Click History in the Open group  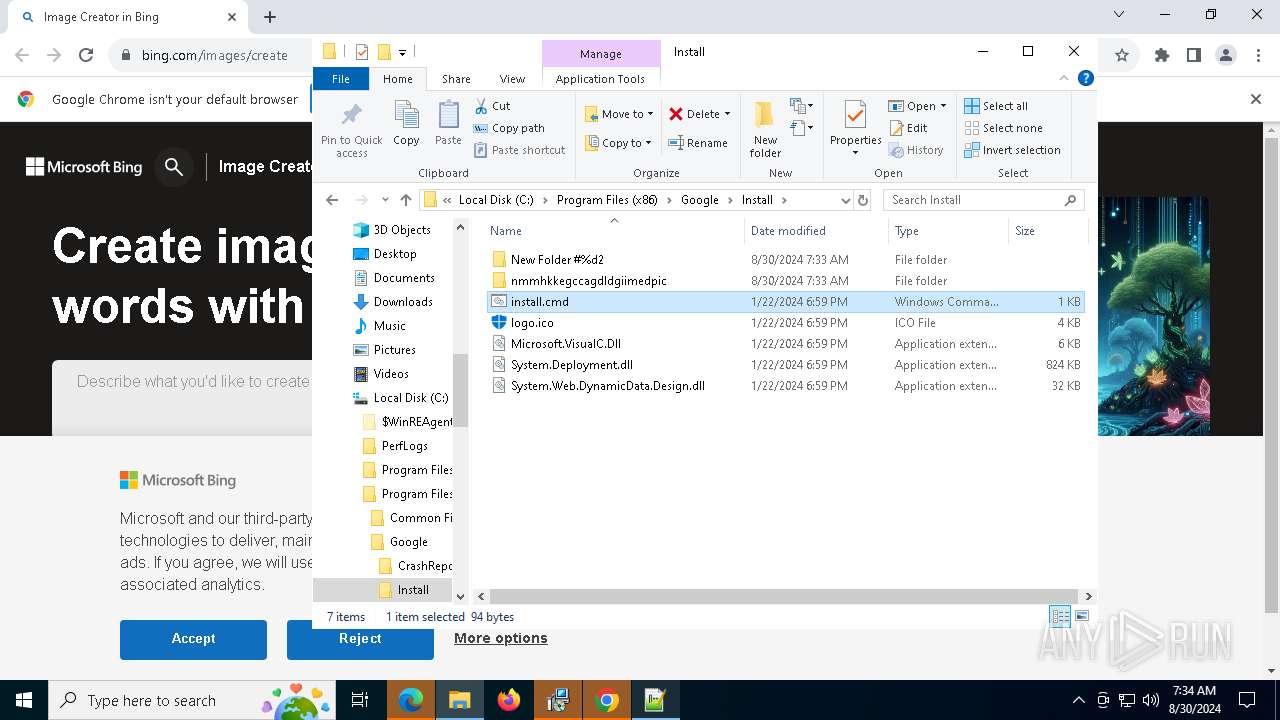[915, 150]
